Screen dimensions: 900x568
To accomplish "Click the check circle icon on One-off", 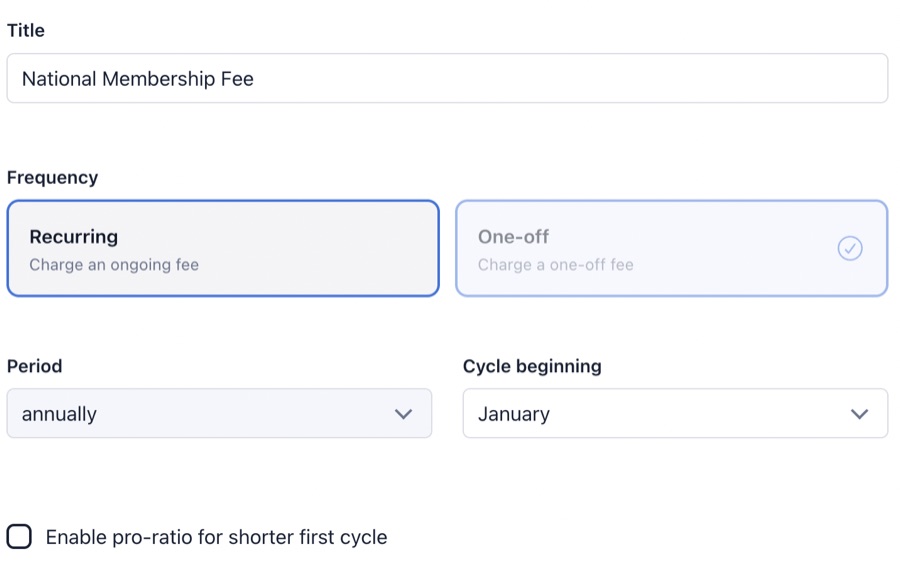I will [x=849, y=248].
